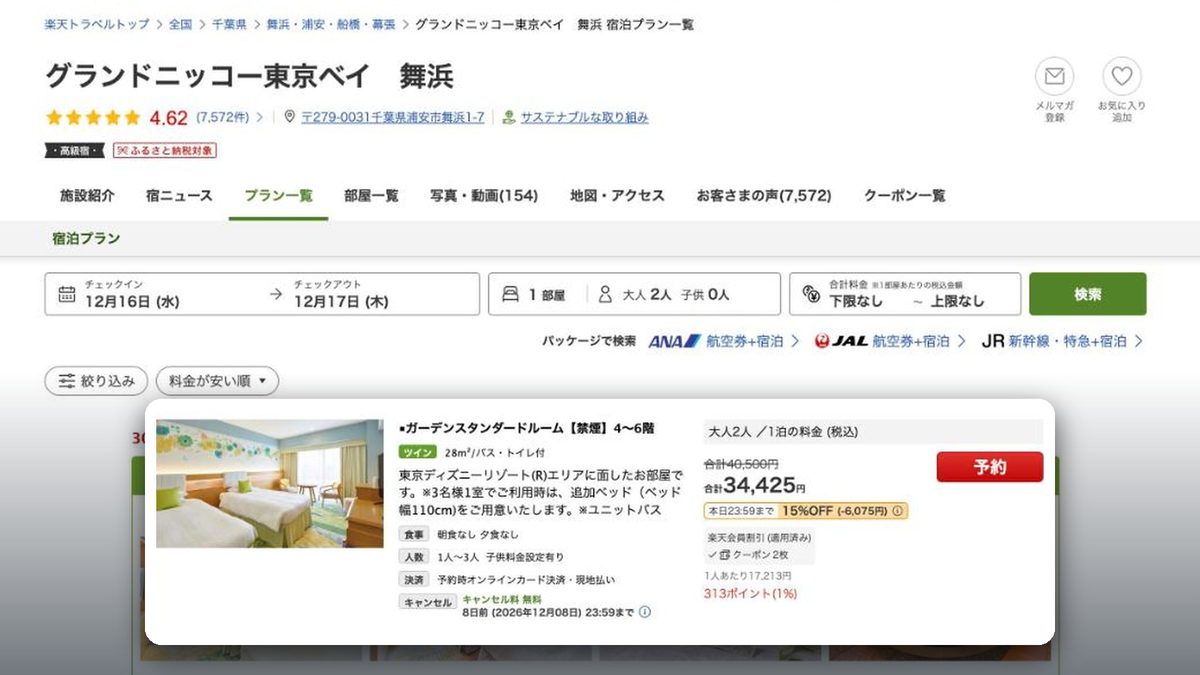Click the green 検索 search button

coord(1088,294)
